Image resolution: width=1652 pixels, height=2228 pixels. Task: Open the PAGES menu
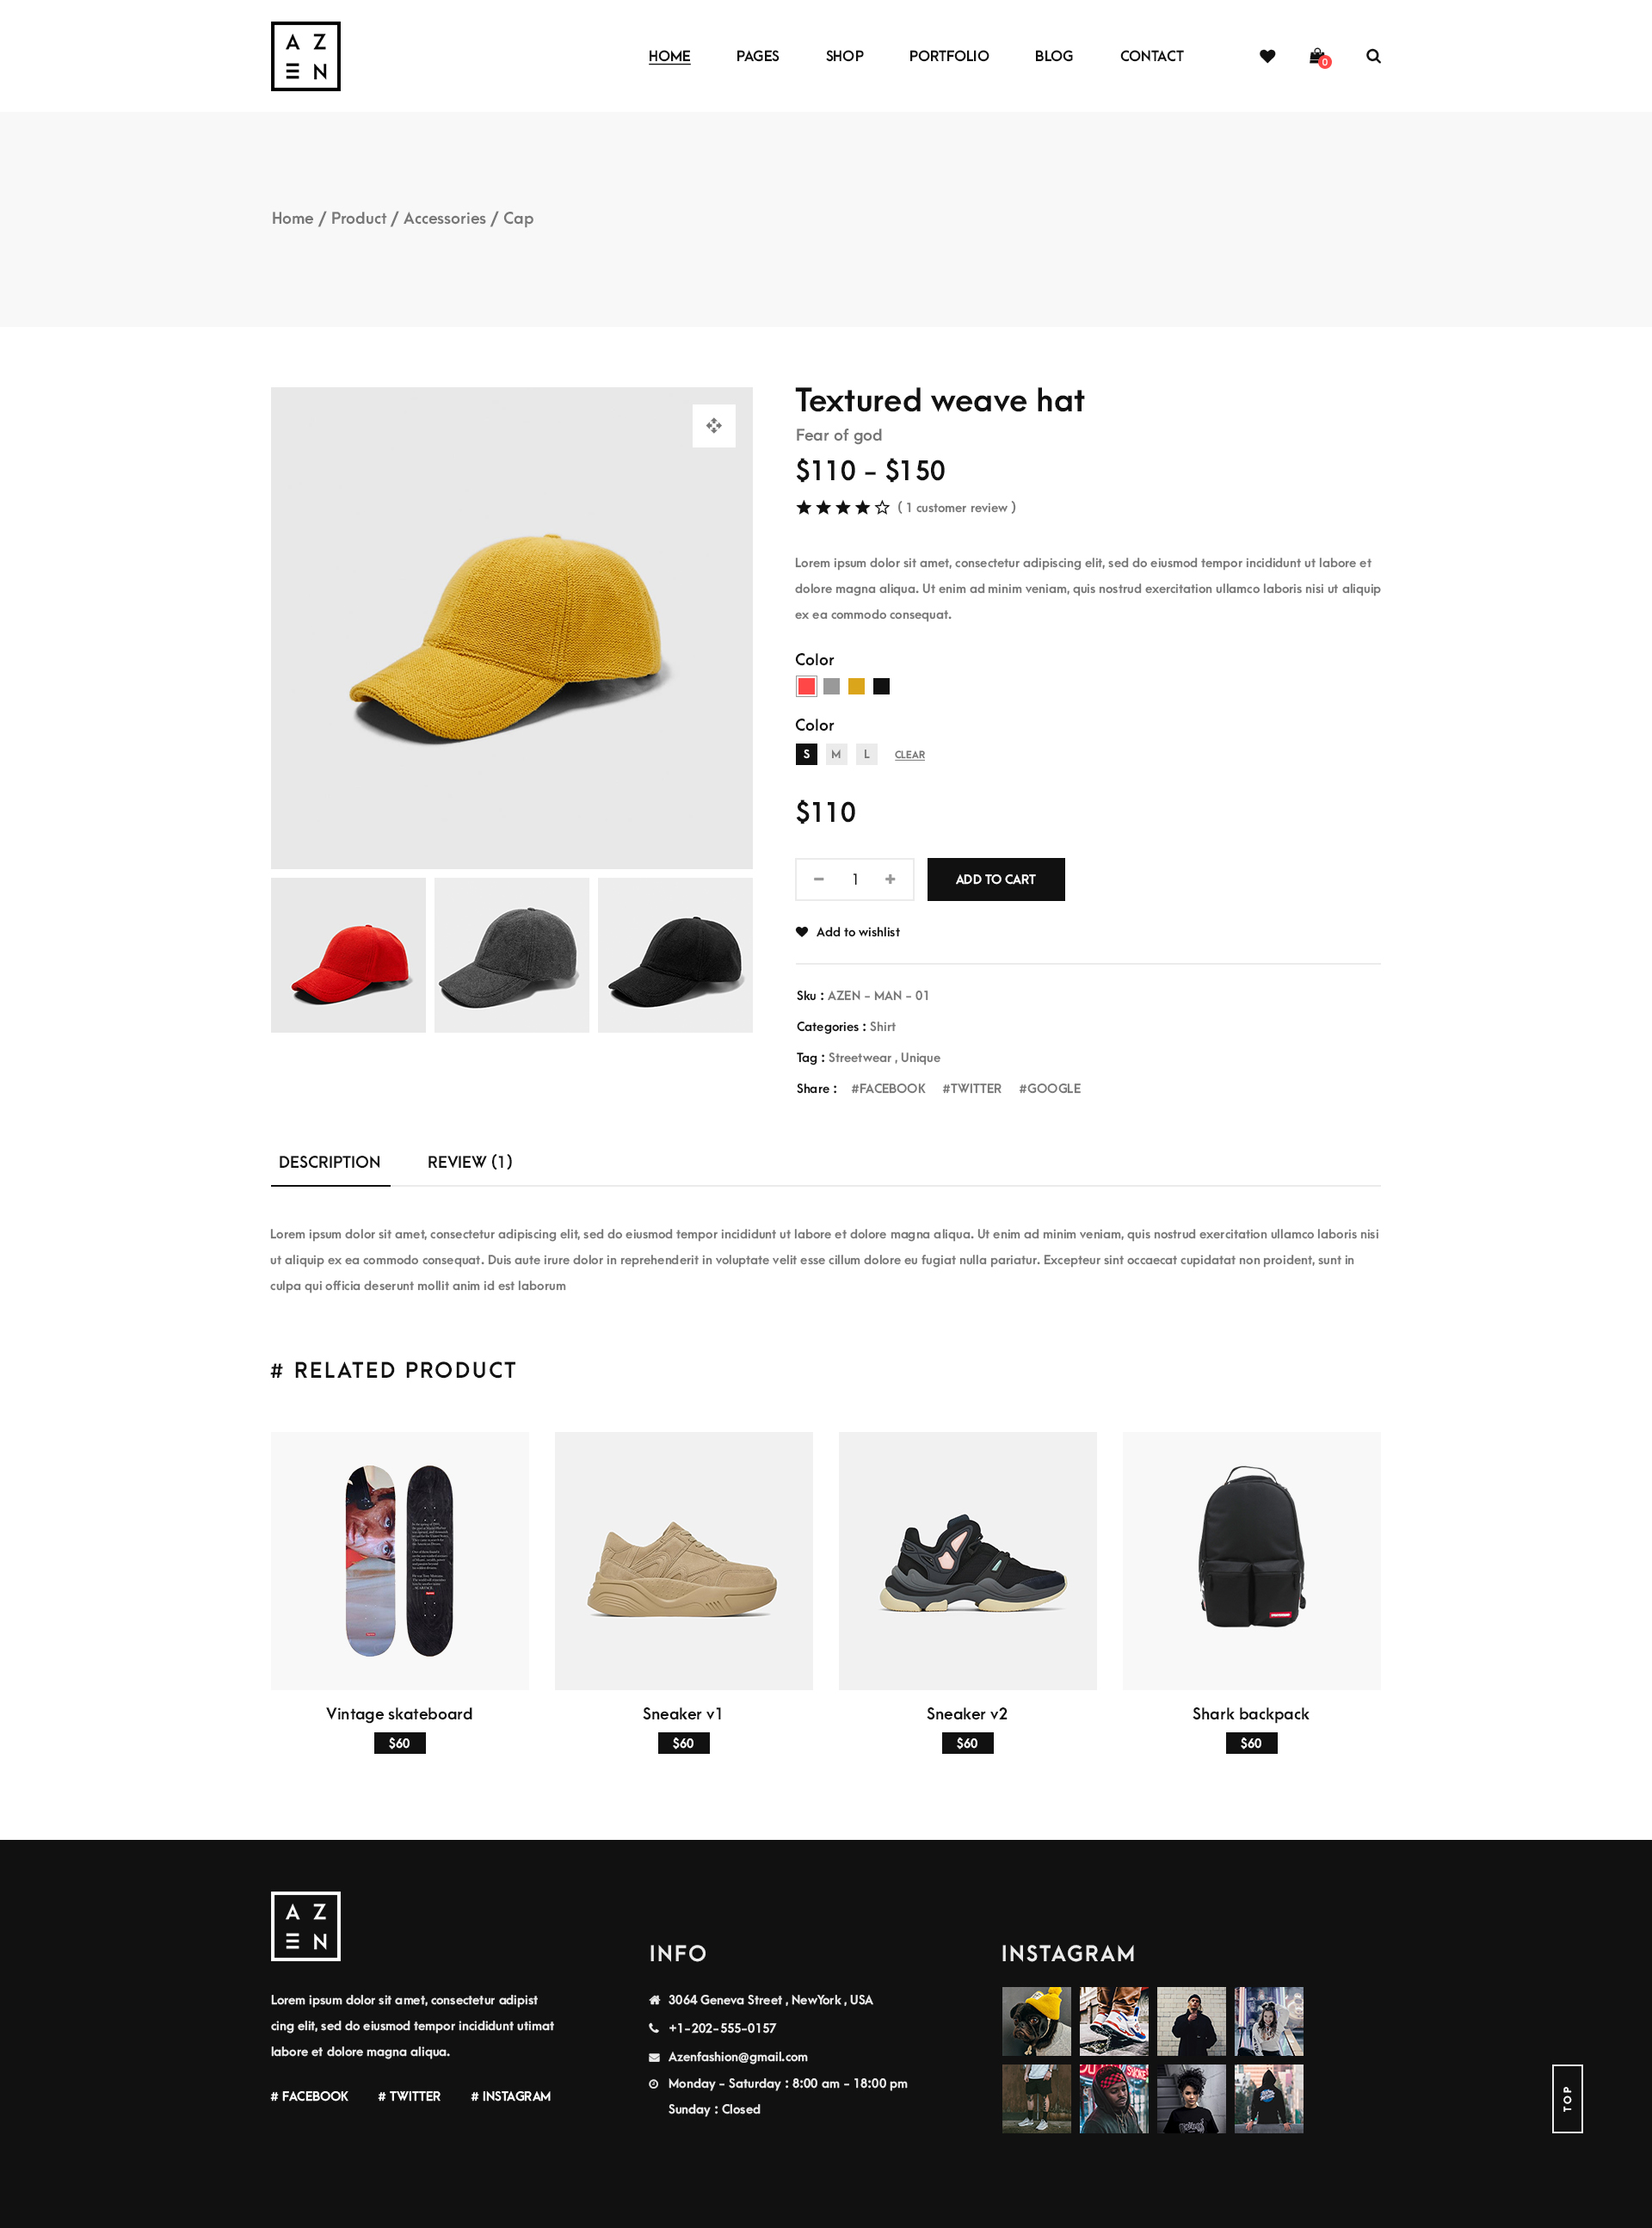tap(757, 56)
